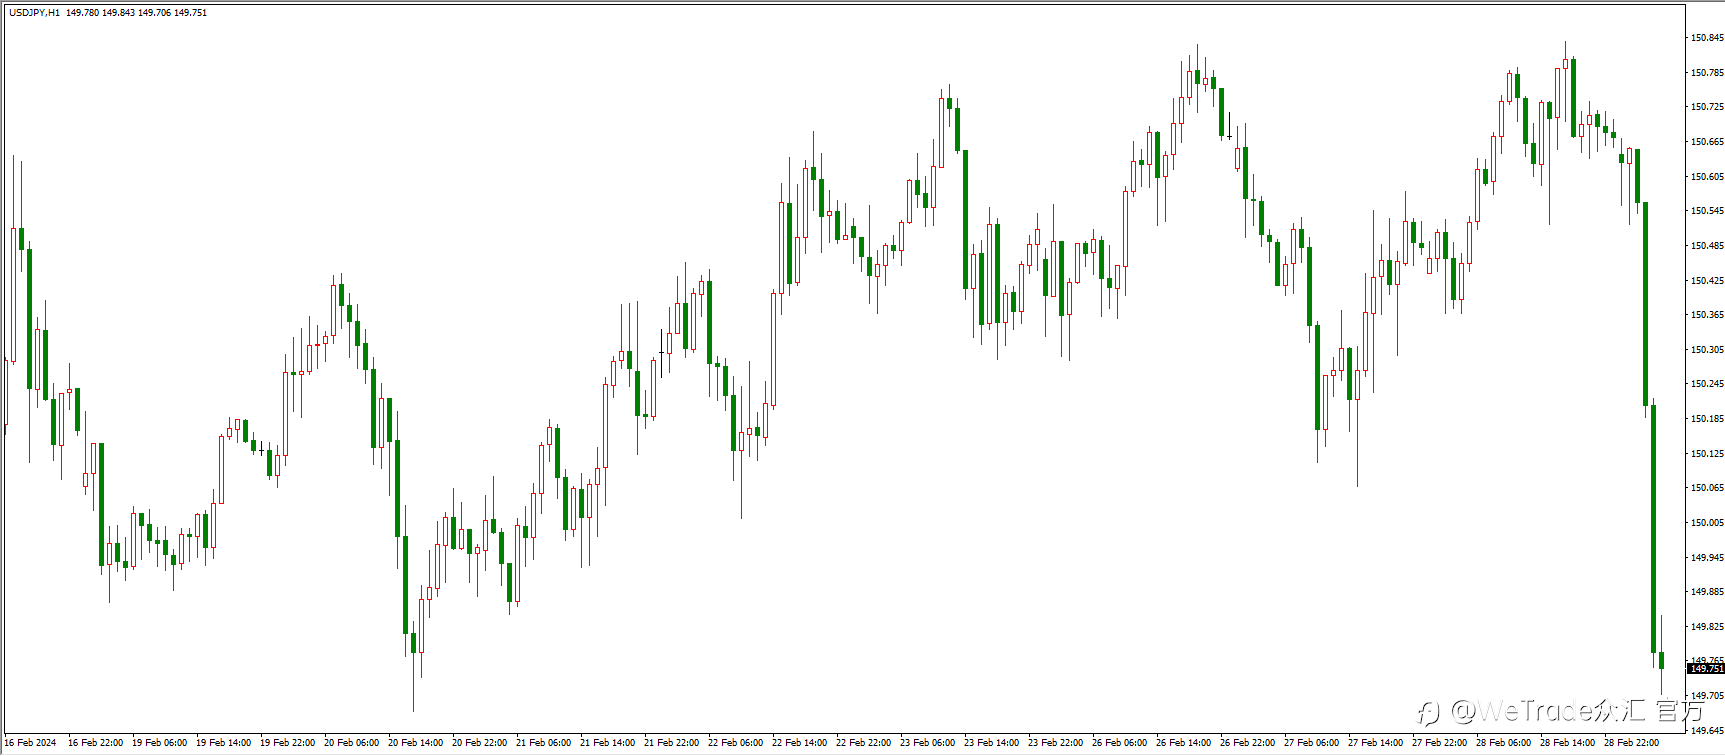Screen dimensions: 1725x756
Task: Click the 26 Feb 22:00 time label
Action: (1248, 743)
